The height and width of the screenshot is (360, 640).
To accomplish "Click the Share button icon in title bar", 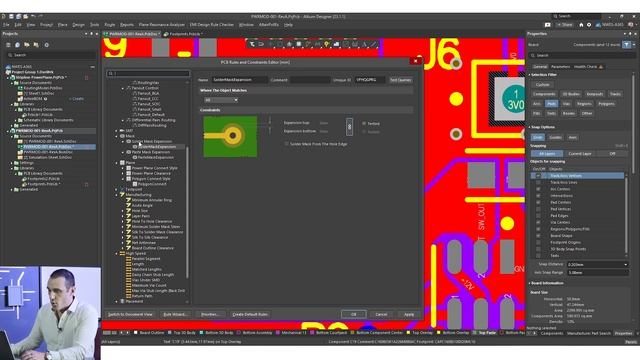I will coord(565,25).
